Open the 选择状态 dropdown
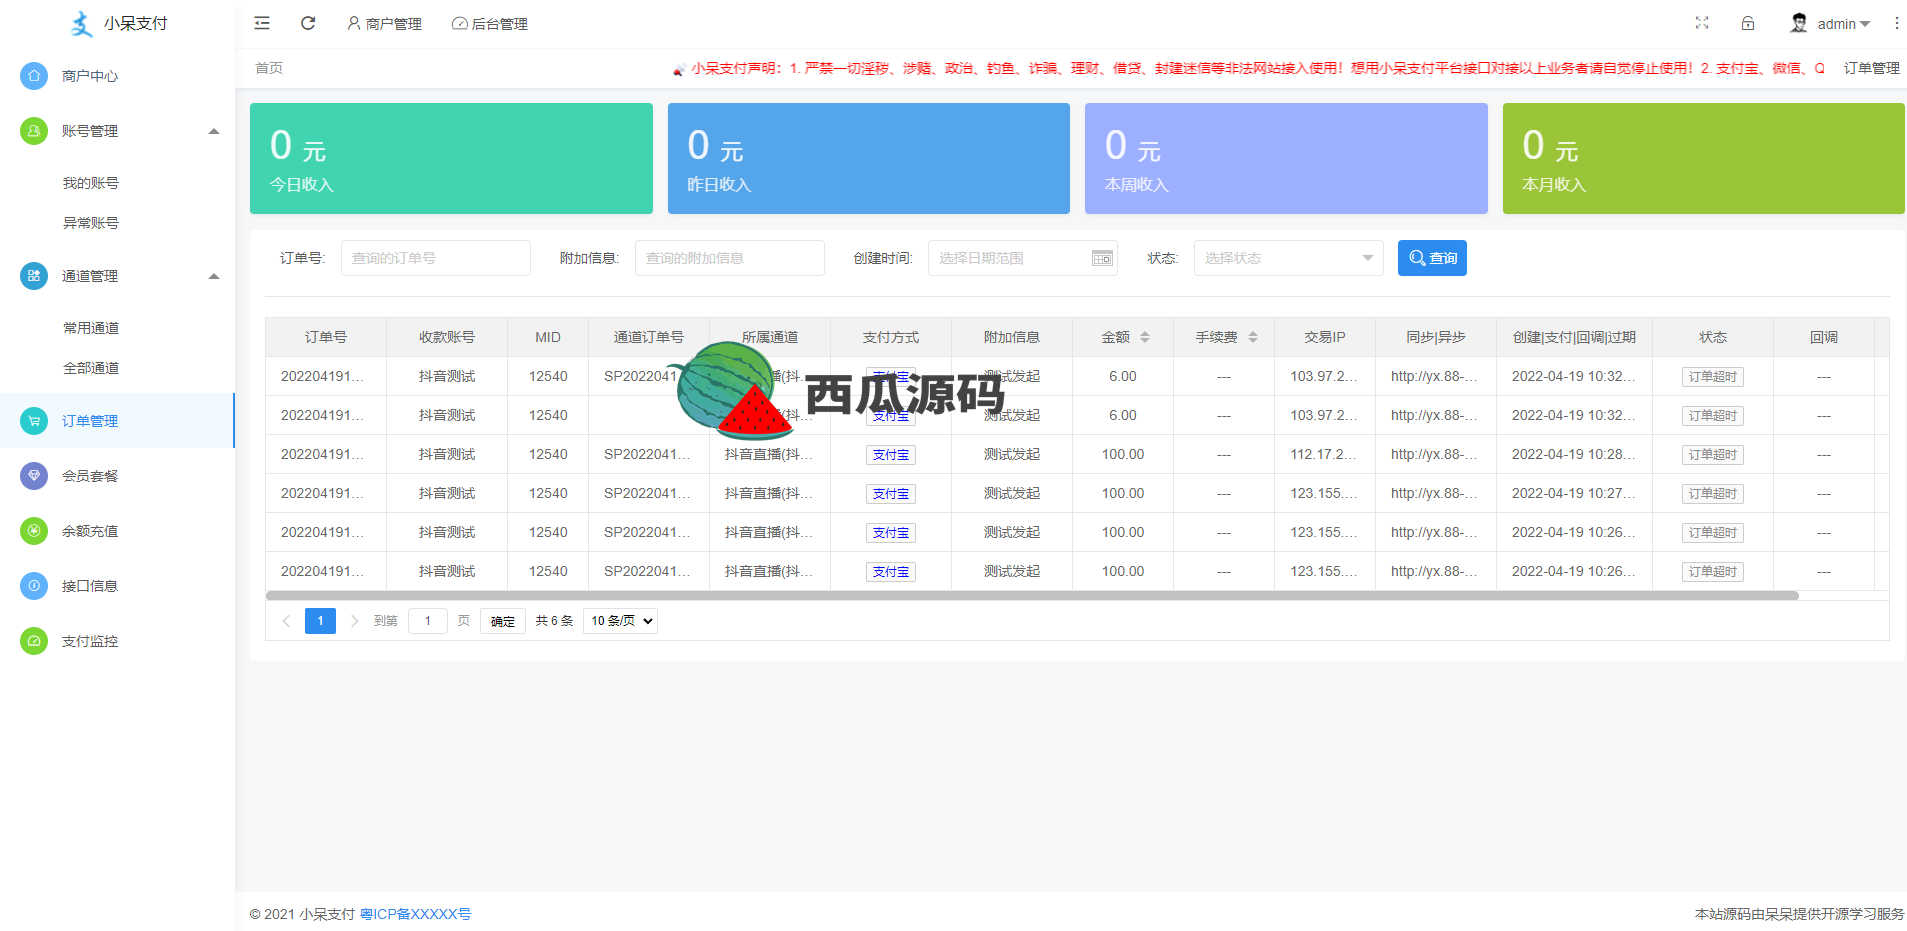The width and height of the screenshot is (1907, 931). click(x=1288, y=258)
